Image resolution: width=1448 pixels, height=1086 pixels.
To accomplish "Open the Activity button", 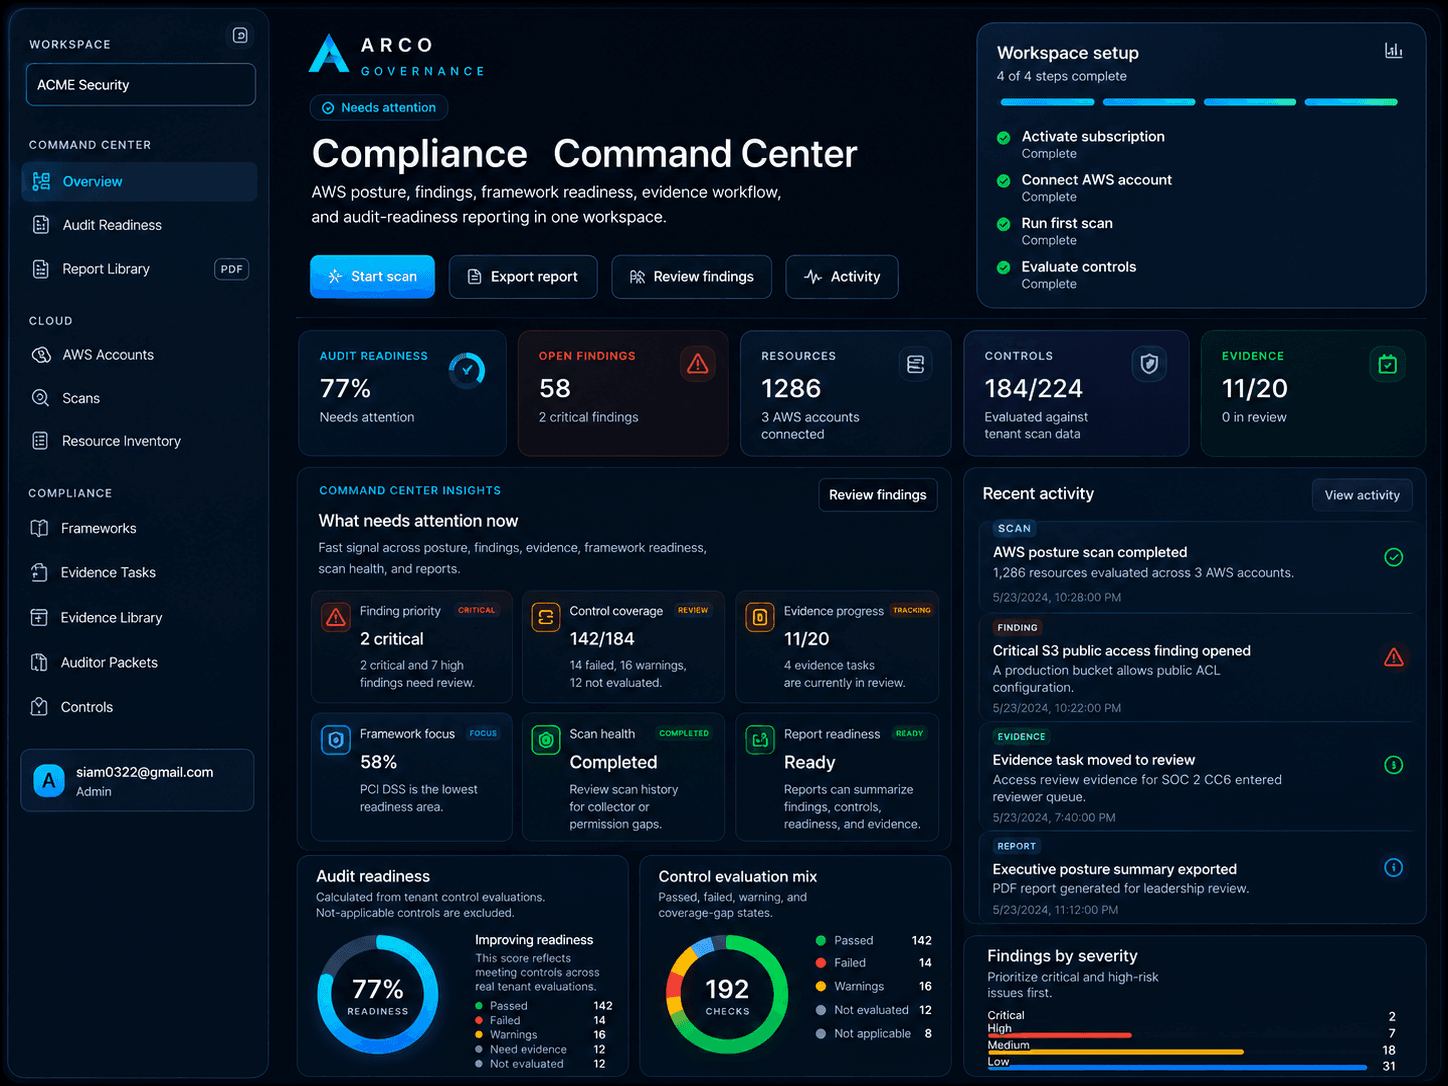I will pyautogui.click(x=842, y=277).
